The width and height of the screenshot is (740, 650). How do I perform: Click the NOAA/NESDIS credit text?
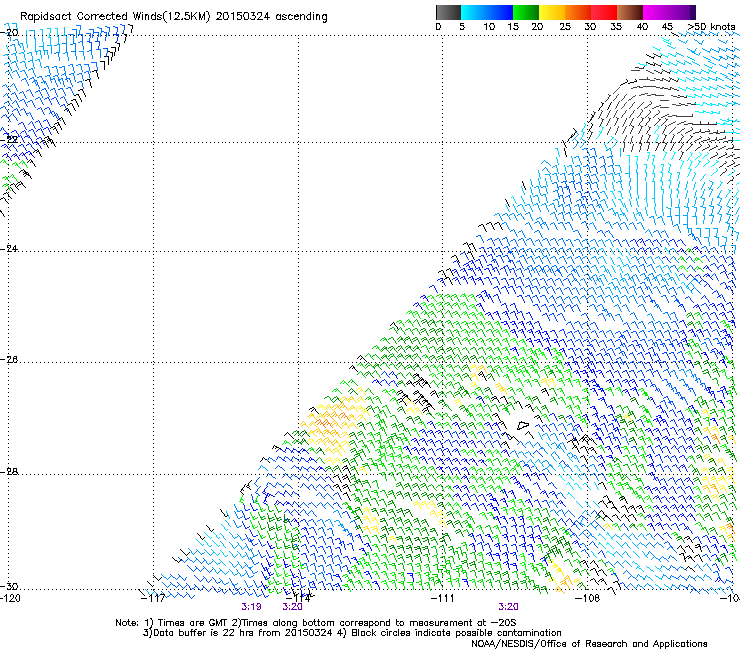pos(589,644)
